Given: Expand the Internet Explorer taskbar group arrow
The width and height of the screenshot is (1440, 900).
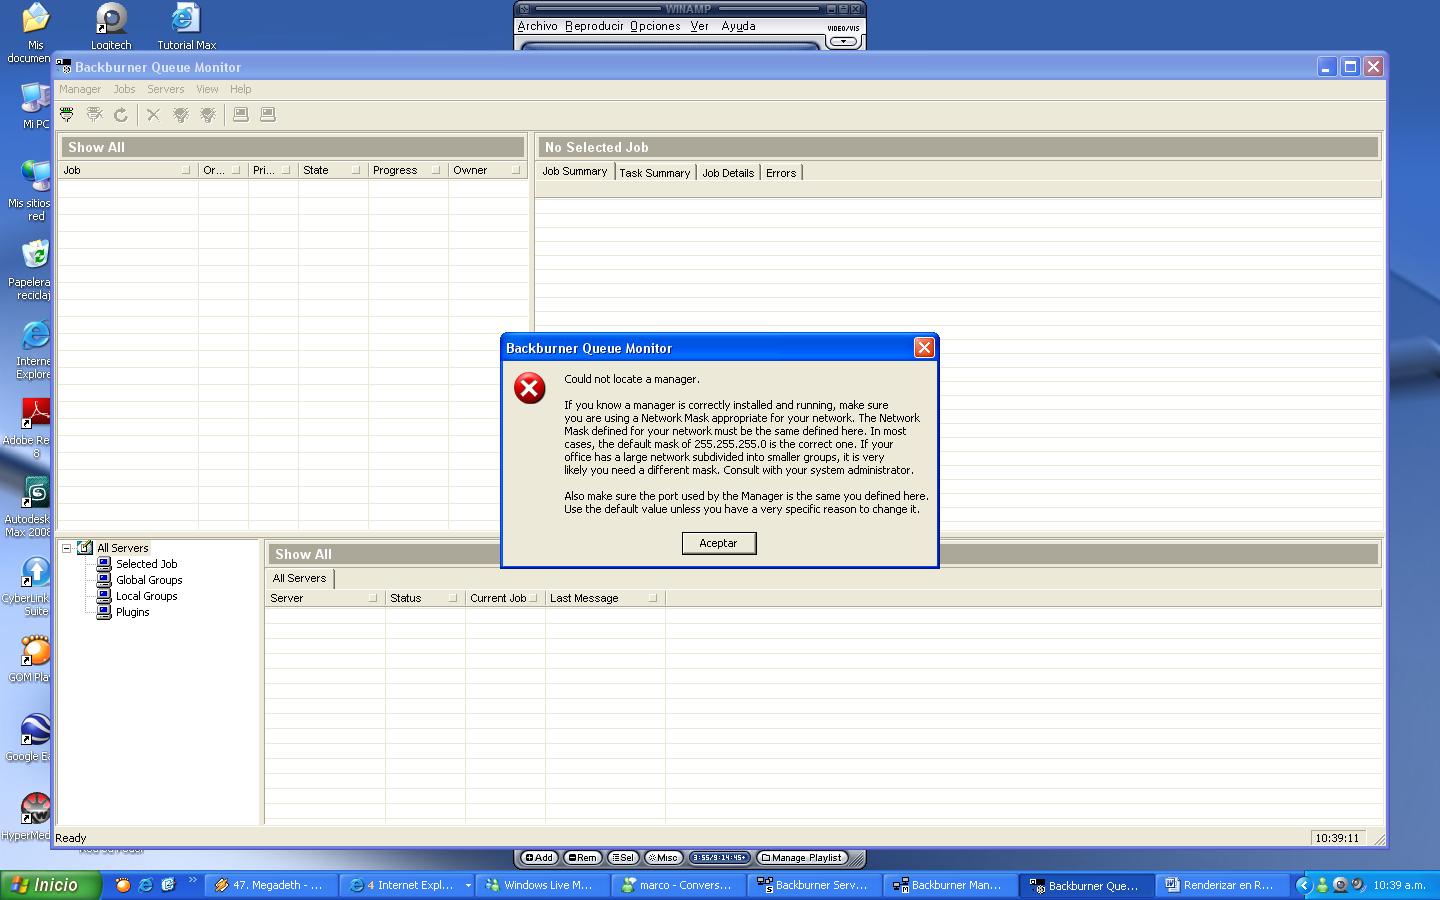Looking at the screenshot, I should point(467,885).
